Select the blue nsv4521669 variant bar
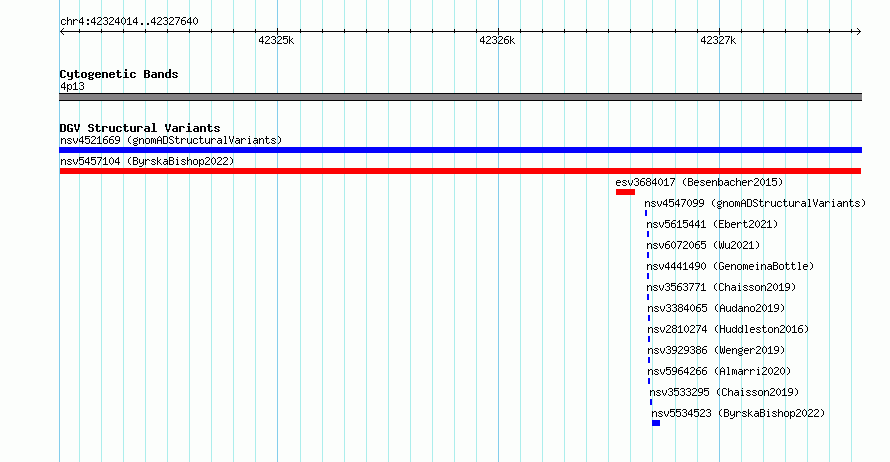Screen dimensions: 890x462 pos(460,150)
